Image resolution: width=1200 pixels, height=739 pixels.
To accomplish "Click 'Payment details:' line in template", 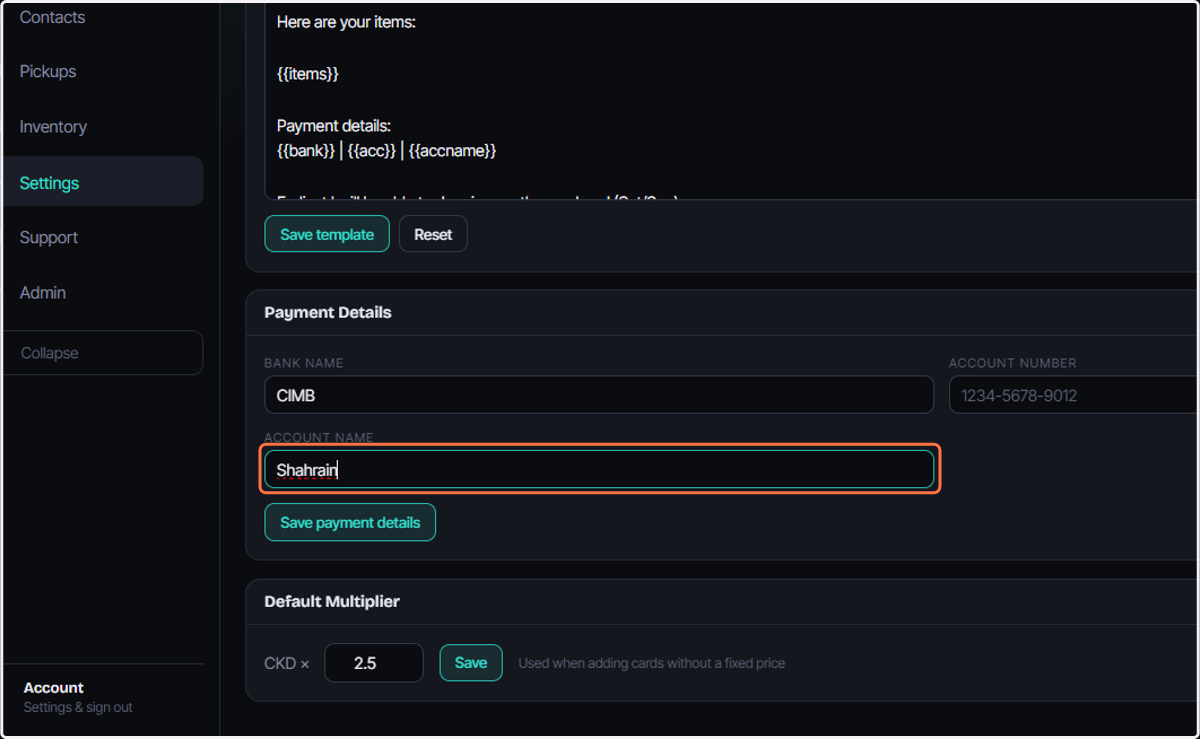I will (x=334, y=126).
